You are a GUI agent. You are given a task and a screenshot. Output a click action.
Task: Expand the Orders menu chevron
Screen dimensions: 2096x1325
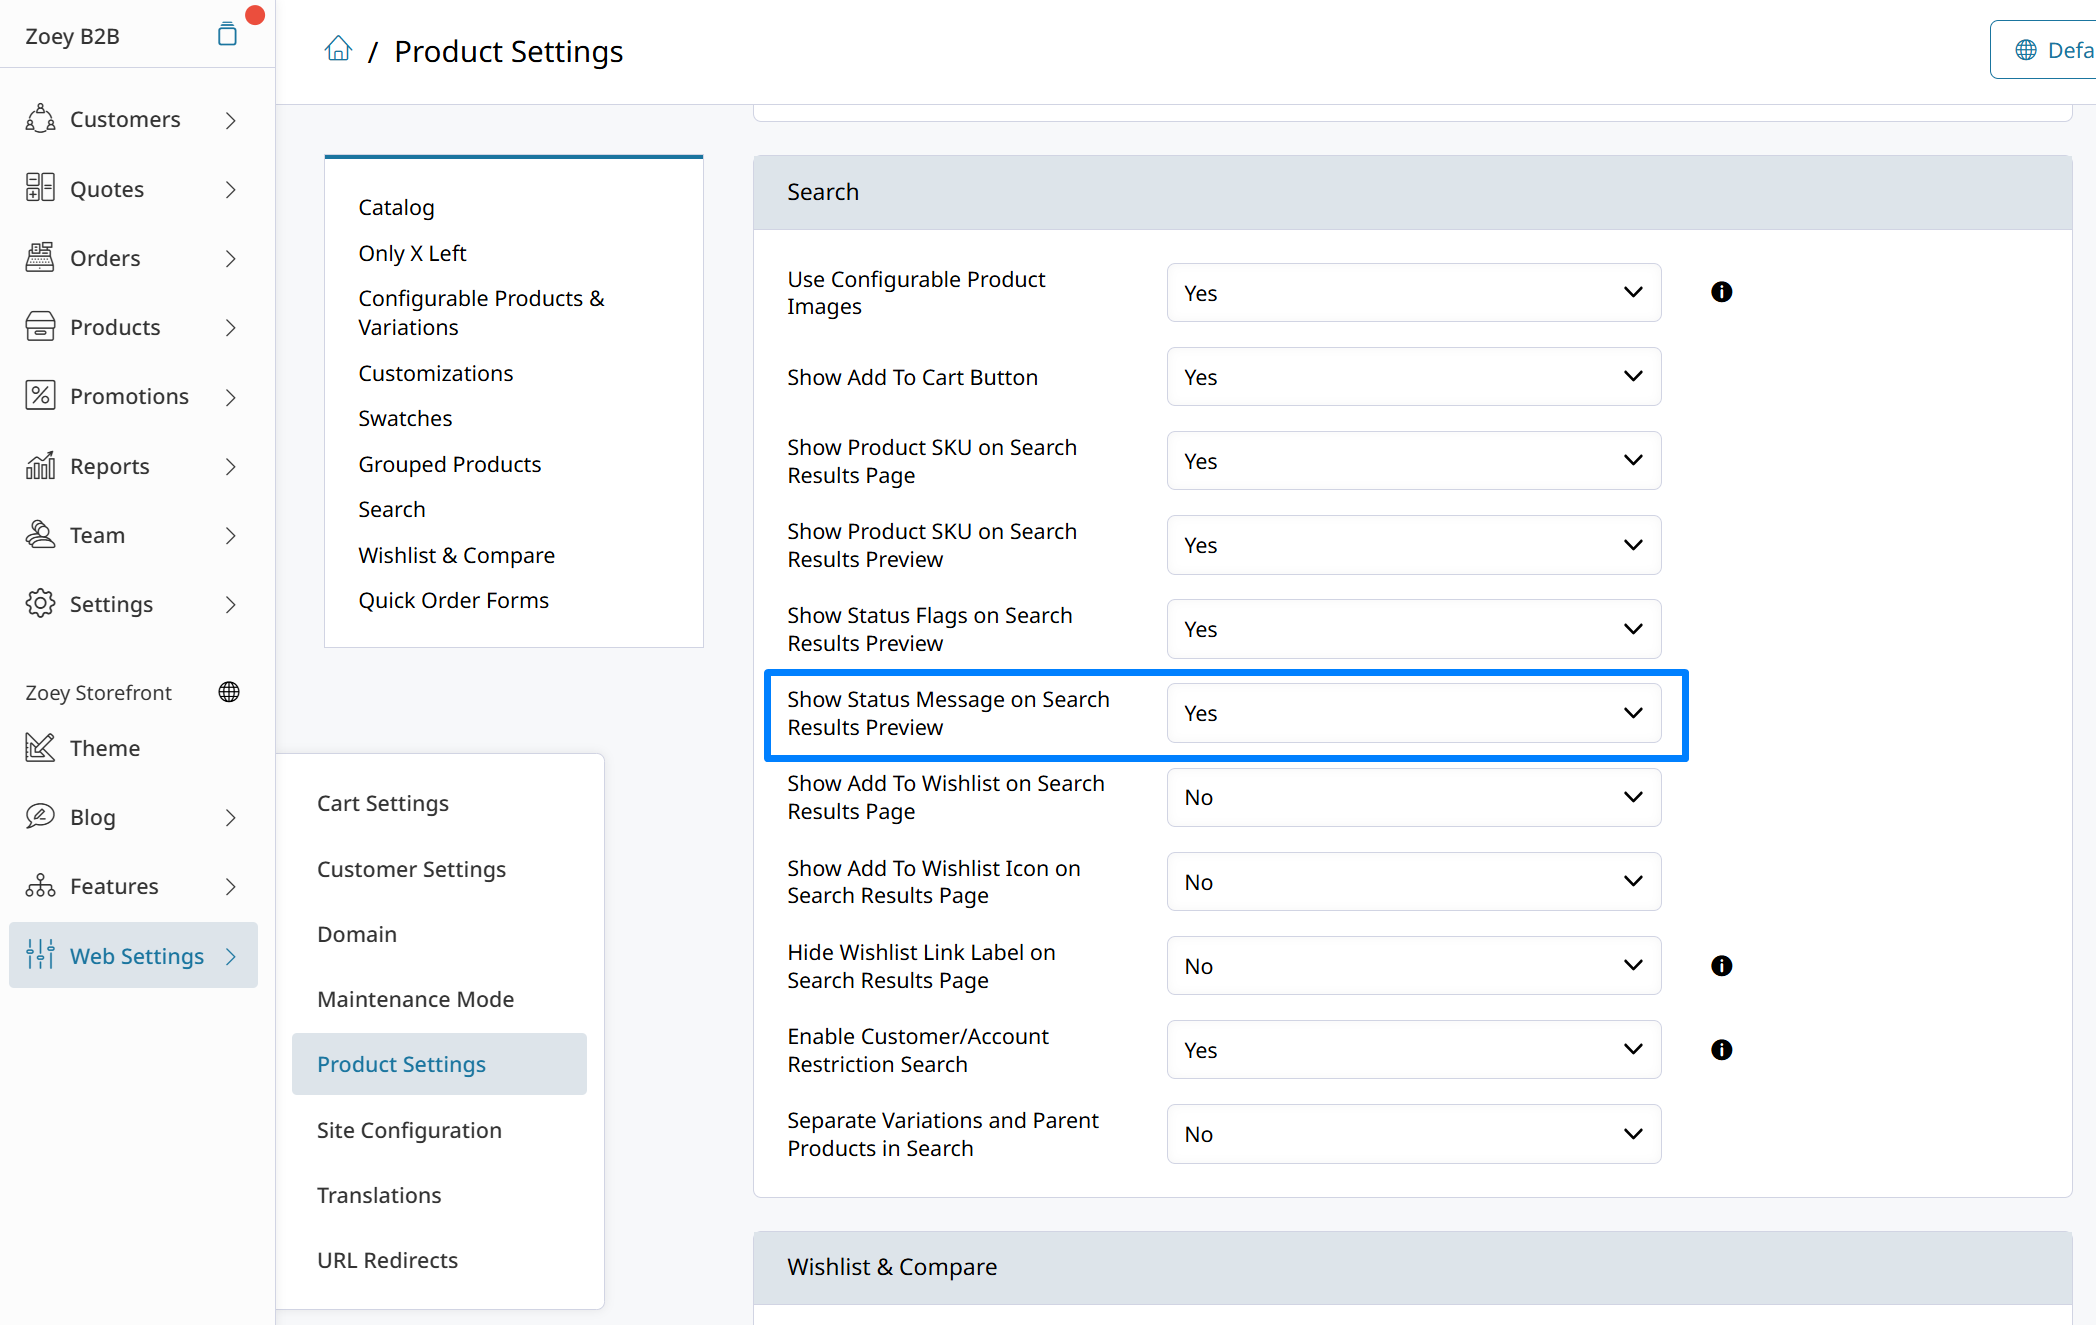click(x=231, y=258)
